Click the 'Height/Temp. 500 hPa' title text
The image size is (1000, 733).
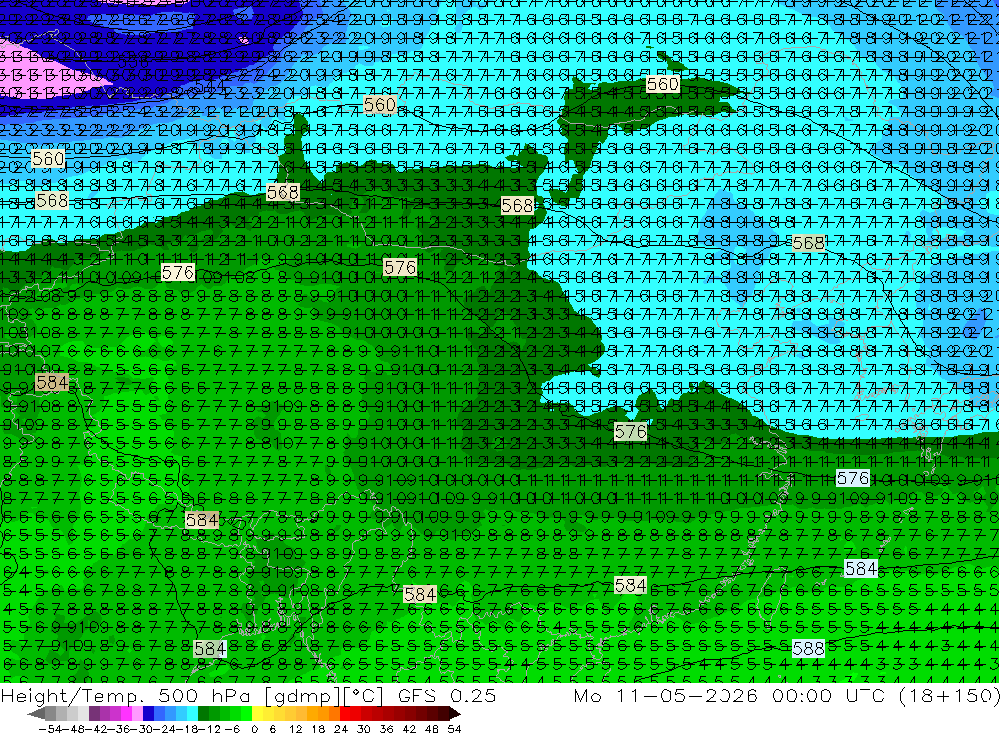click(125, 696)
